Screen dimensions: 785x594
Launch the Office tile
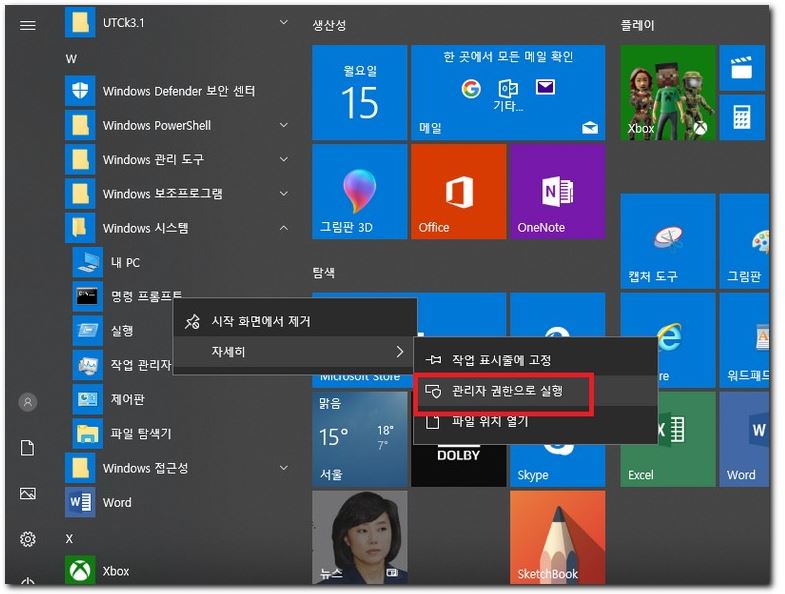pyautogui.click(x=459, y=191)
